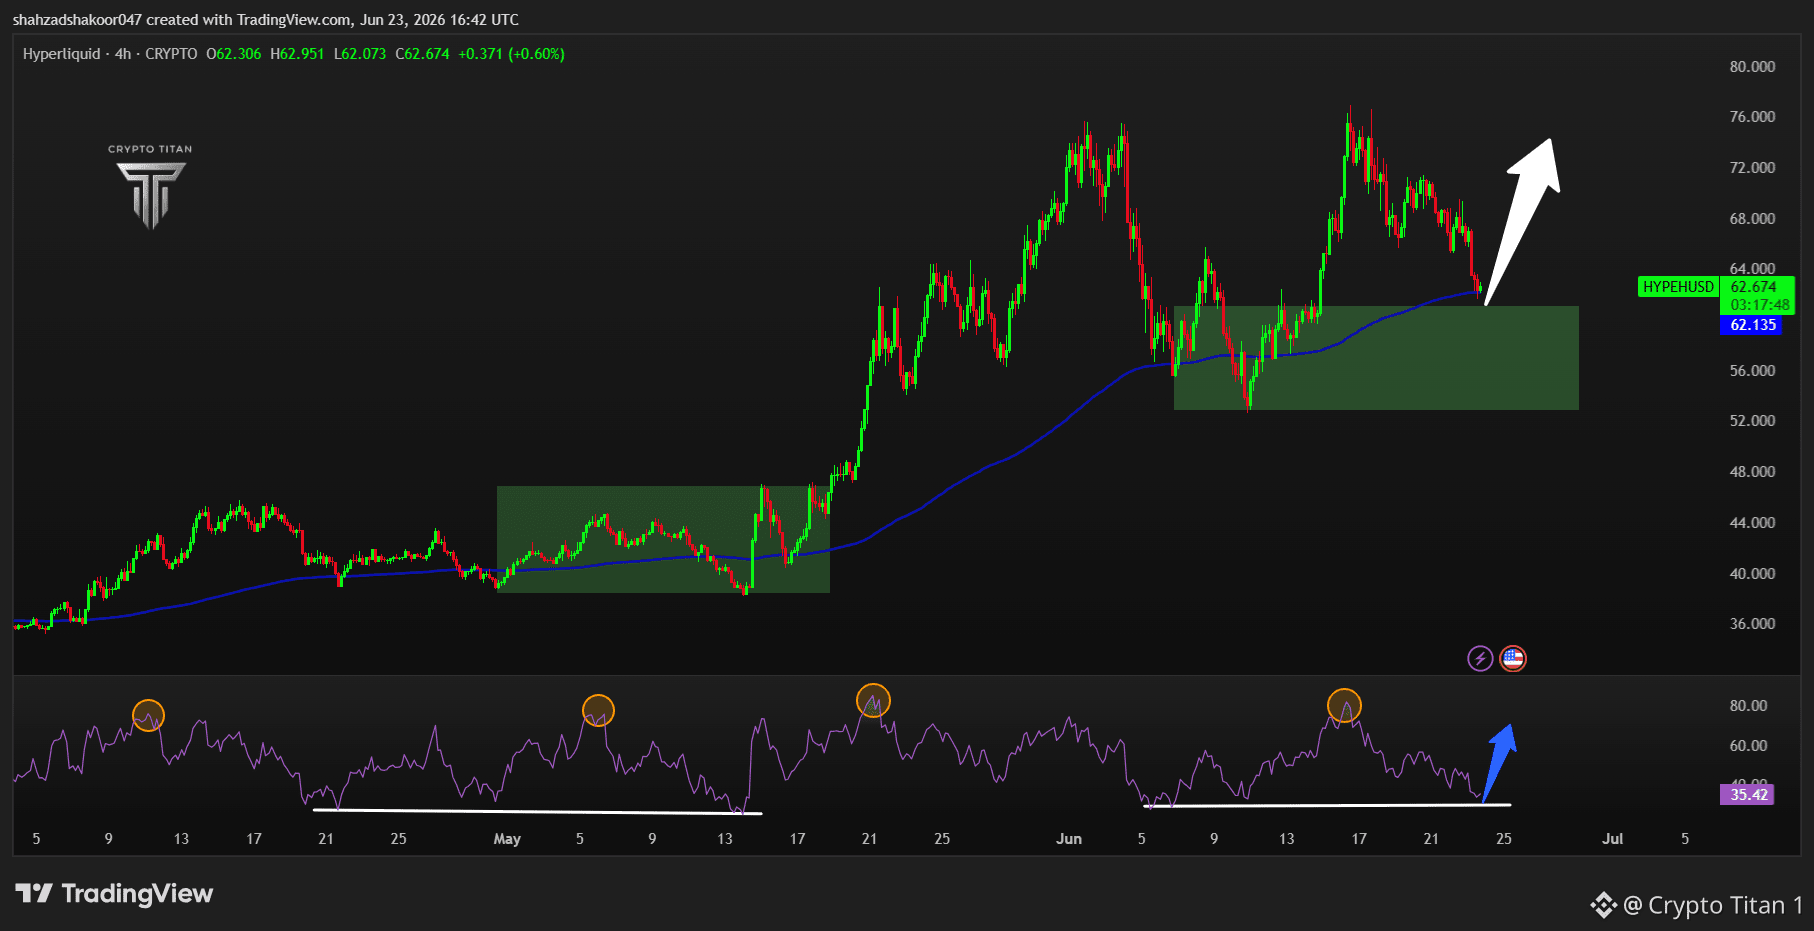This screenshot has height=931, width=1814.
Task: Click the blue moving average value 62.135
Action: tap(1751, 325)
